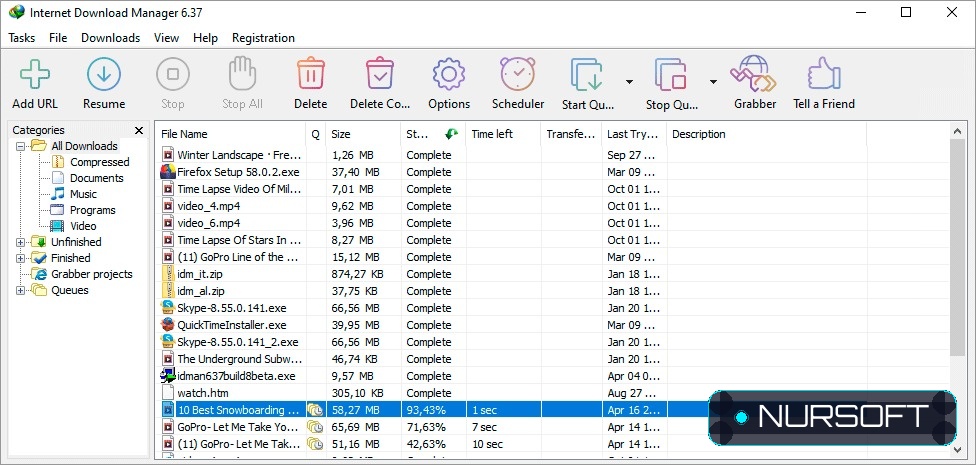Open the File menu

click(x=58, y=38)
